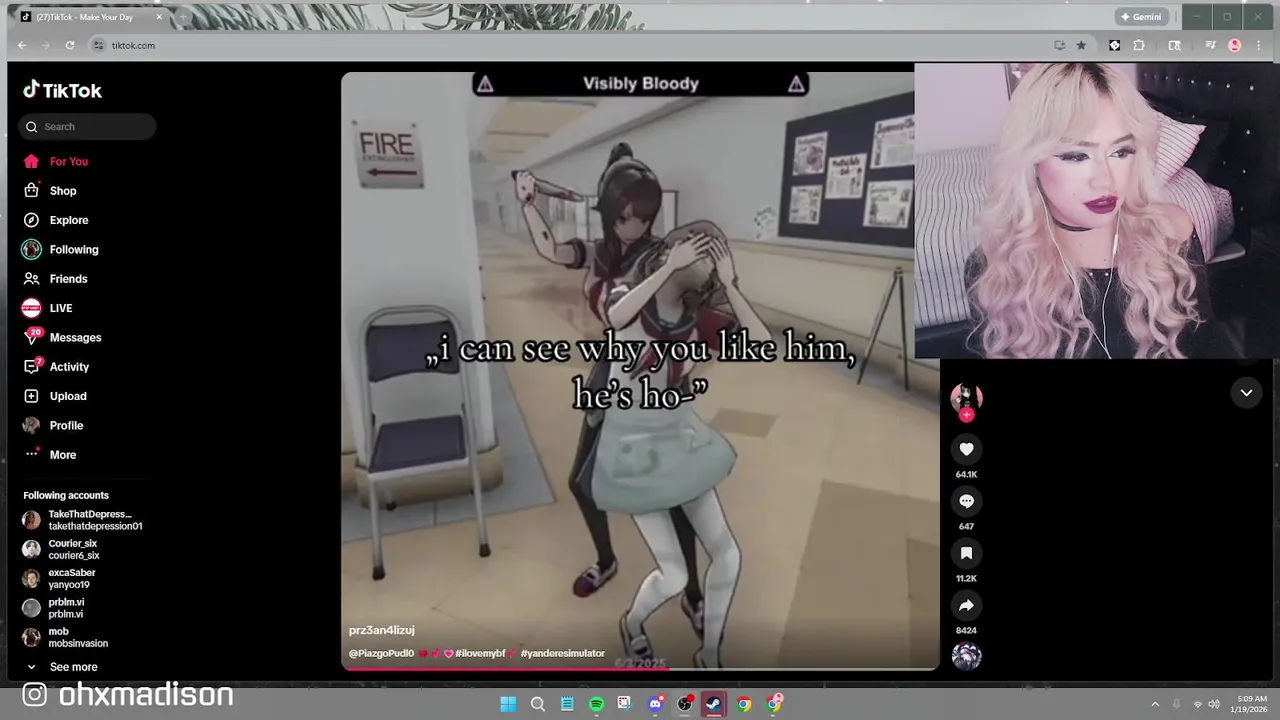Open Chrome profile avatar menu
Screen dimensions: 1280x720
click(x=1234, y=45)
